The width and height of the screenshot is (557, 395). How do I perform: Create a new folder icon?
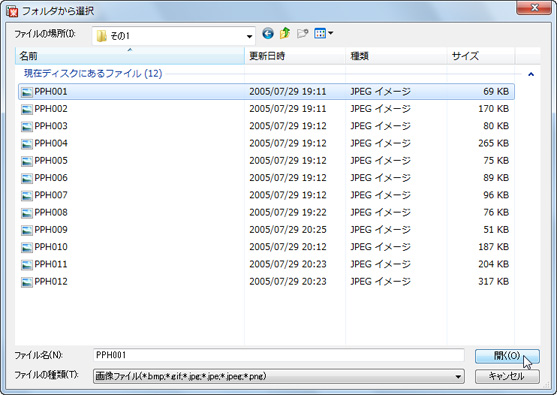(302, 34)
